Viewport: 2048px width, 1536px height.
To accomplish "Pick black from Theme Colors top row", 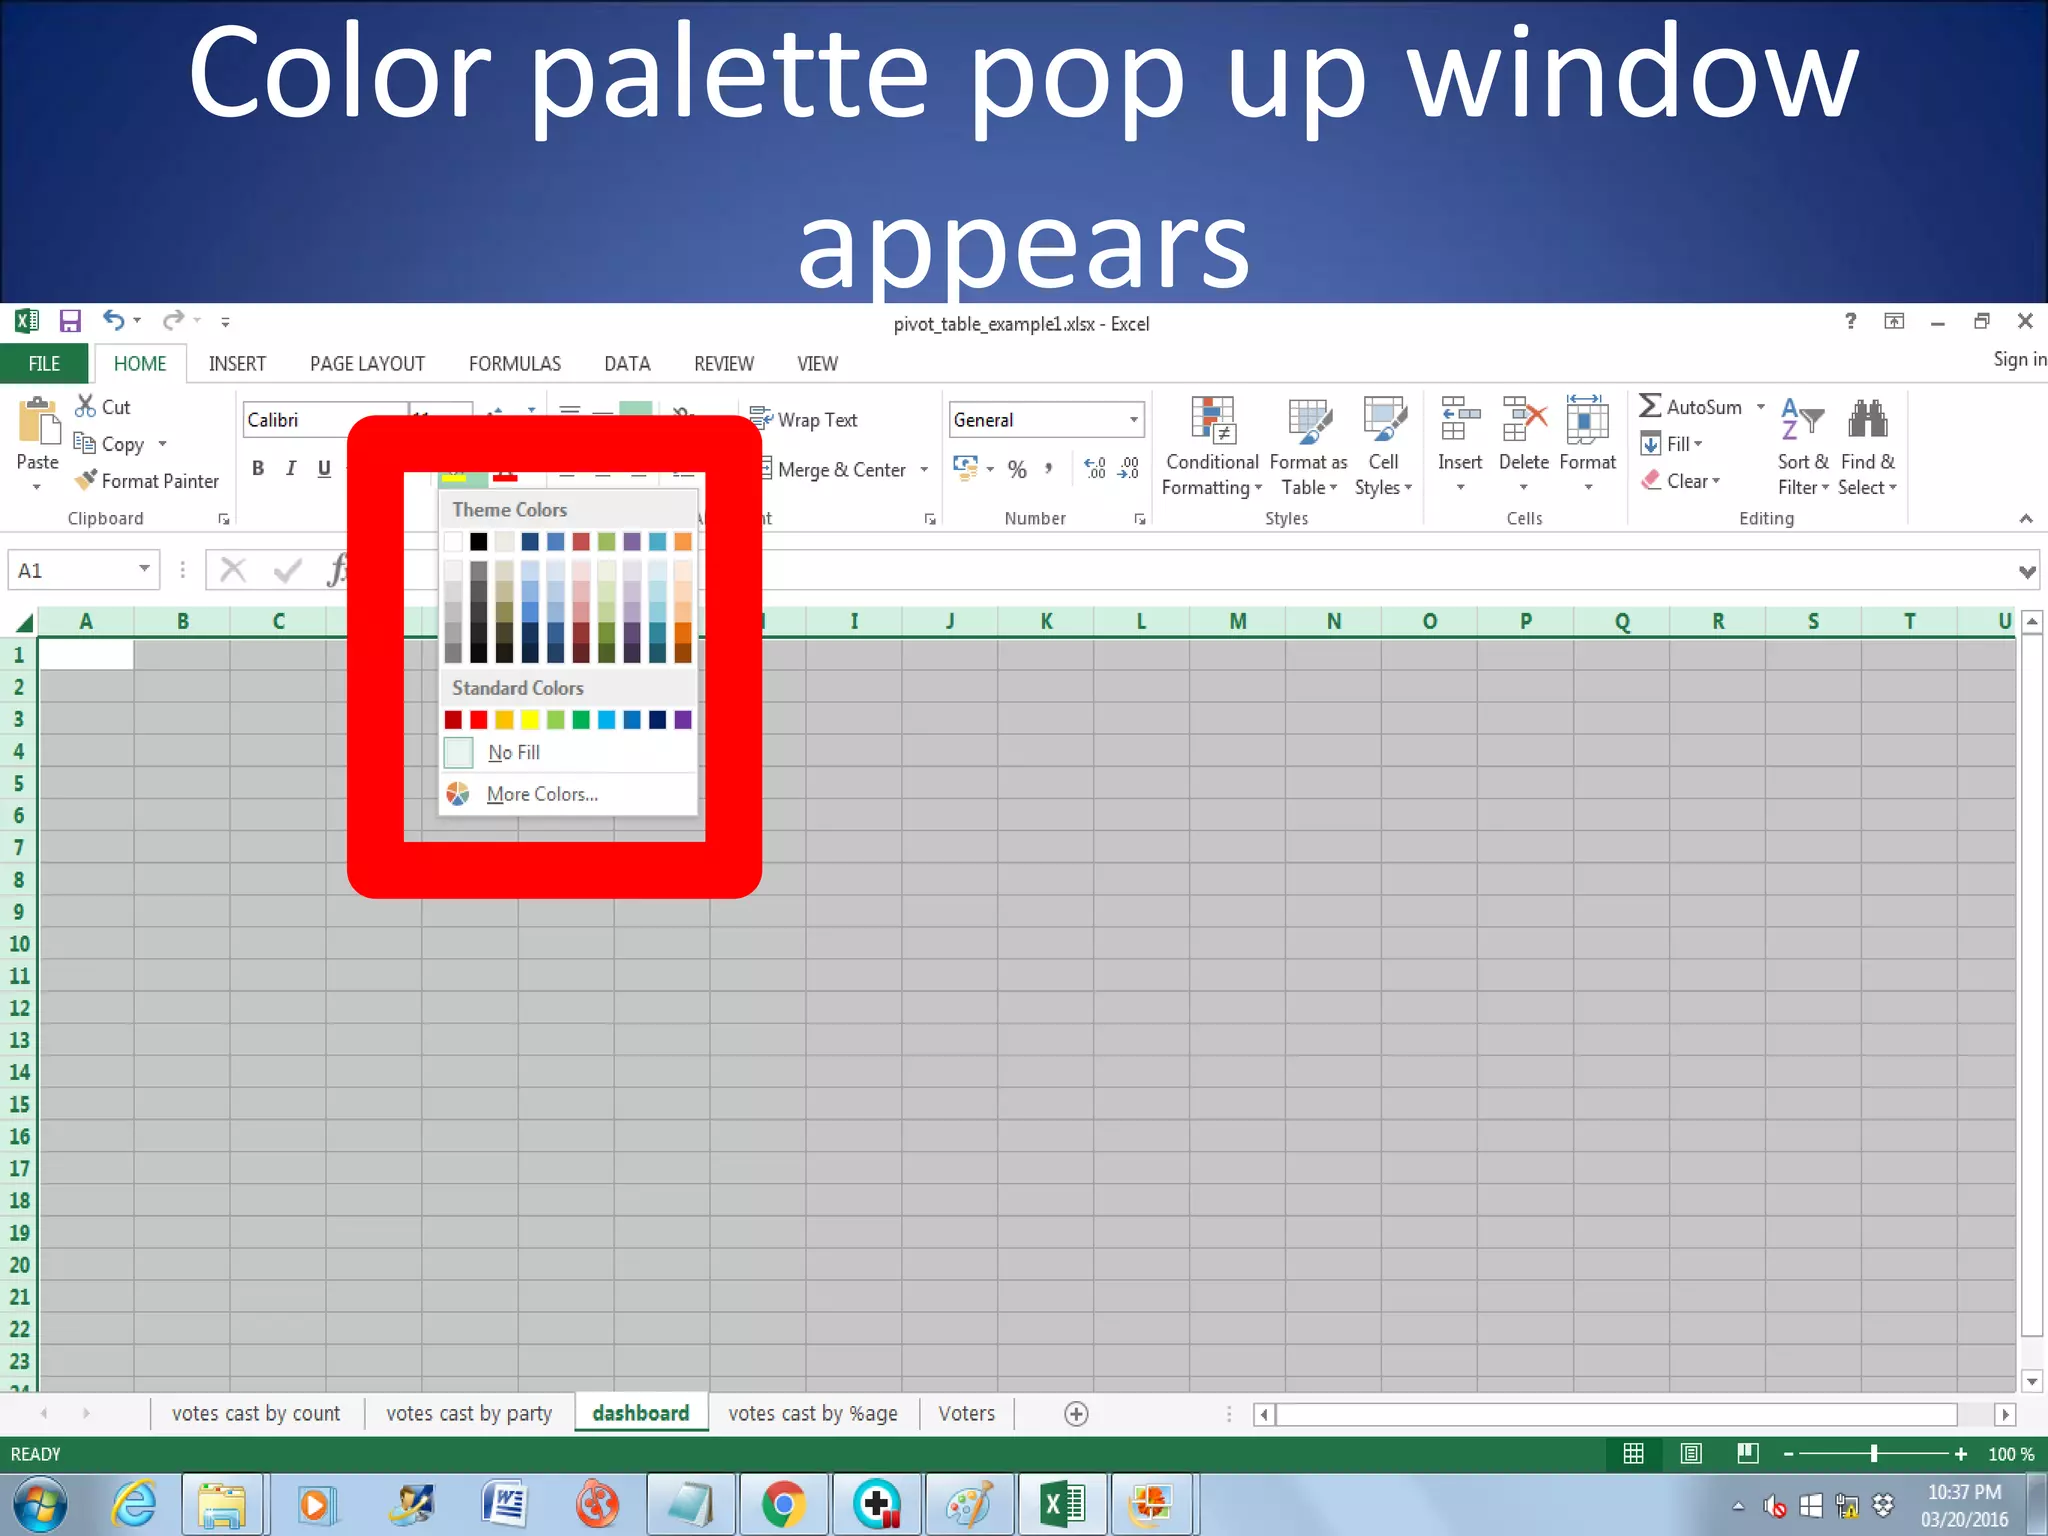I will (479, 541).
